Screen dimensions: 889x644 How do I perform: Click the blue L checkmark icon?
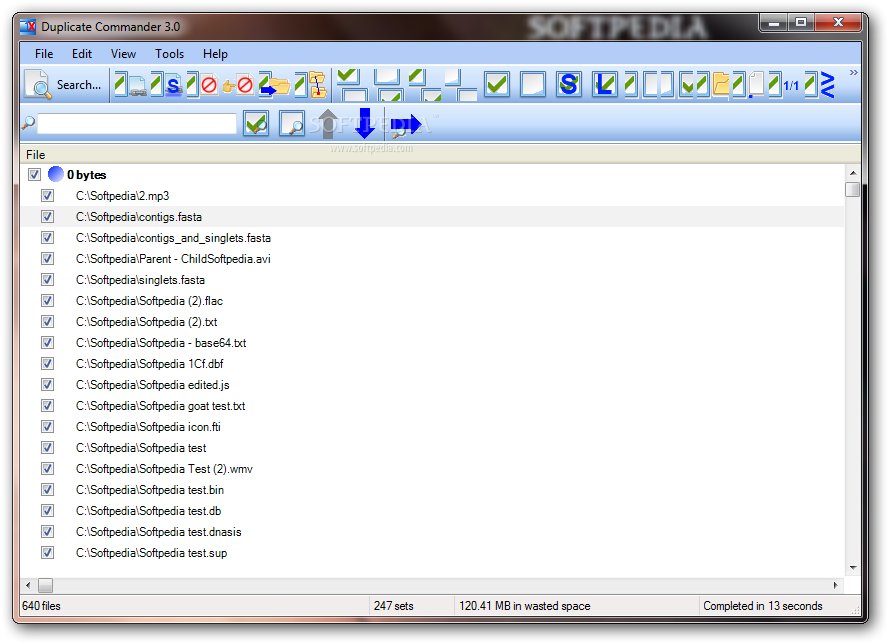tap(604, 85)
